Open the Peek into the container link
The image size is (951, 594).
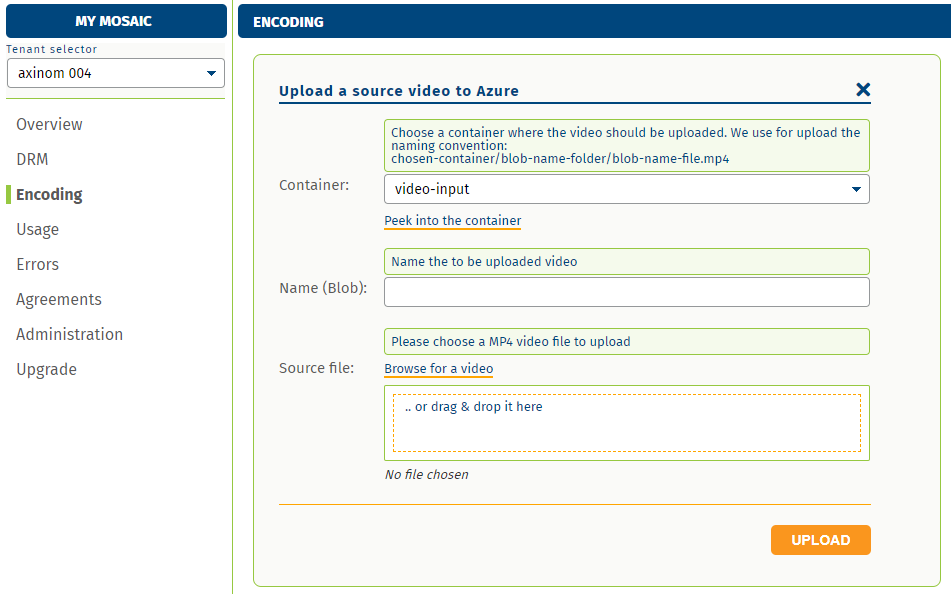(x=452, y=221)
